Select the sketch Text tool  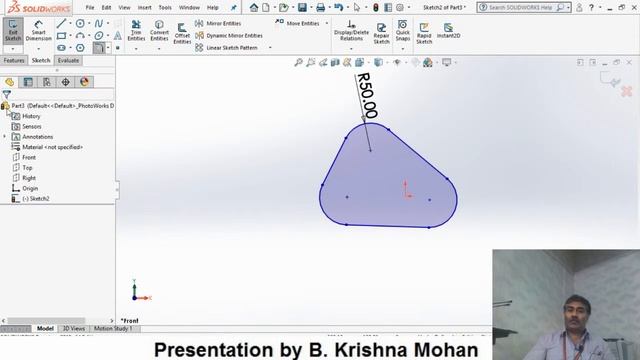click(118, 36)
